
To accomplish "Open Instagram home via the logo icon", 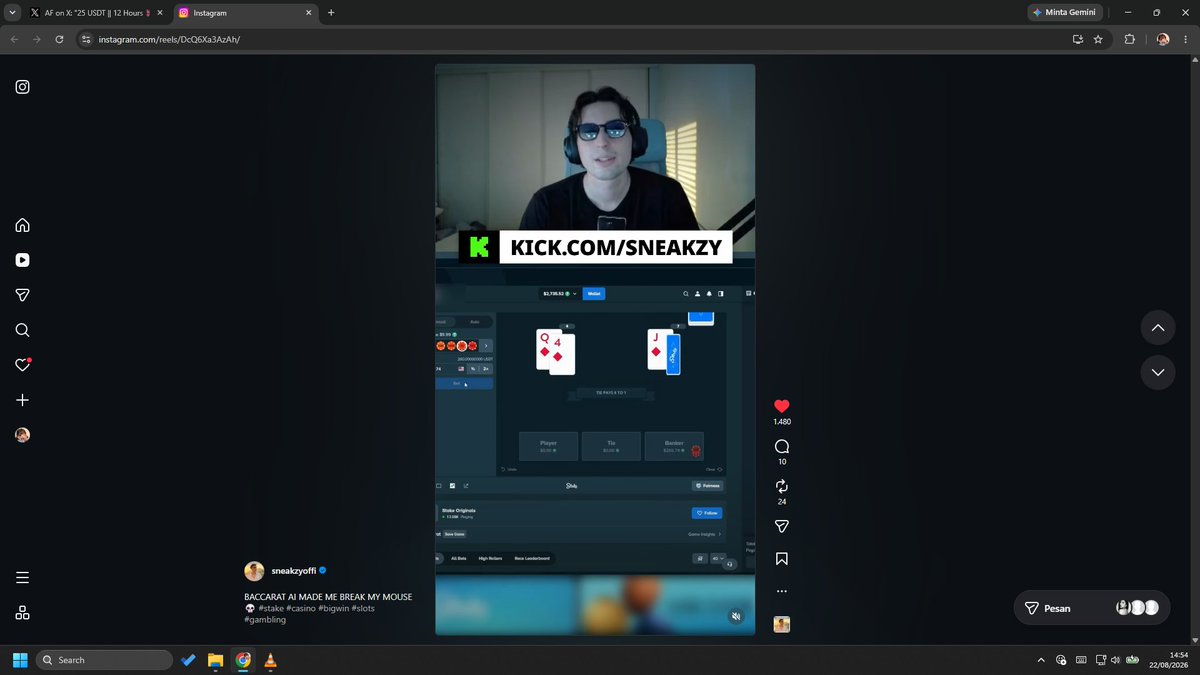I will click(x=22, y=87).
